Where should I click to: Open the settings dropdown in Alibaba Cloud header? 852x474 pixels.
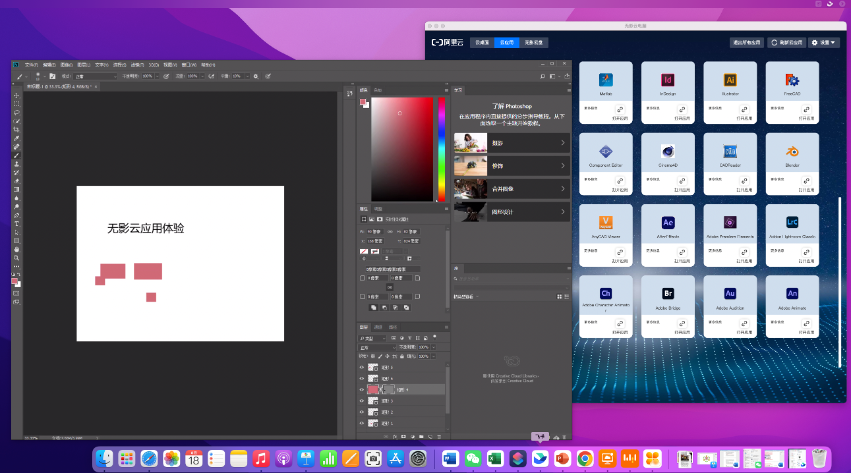pyautogui.click(x=825, y=43)
